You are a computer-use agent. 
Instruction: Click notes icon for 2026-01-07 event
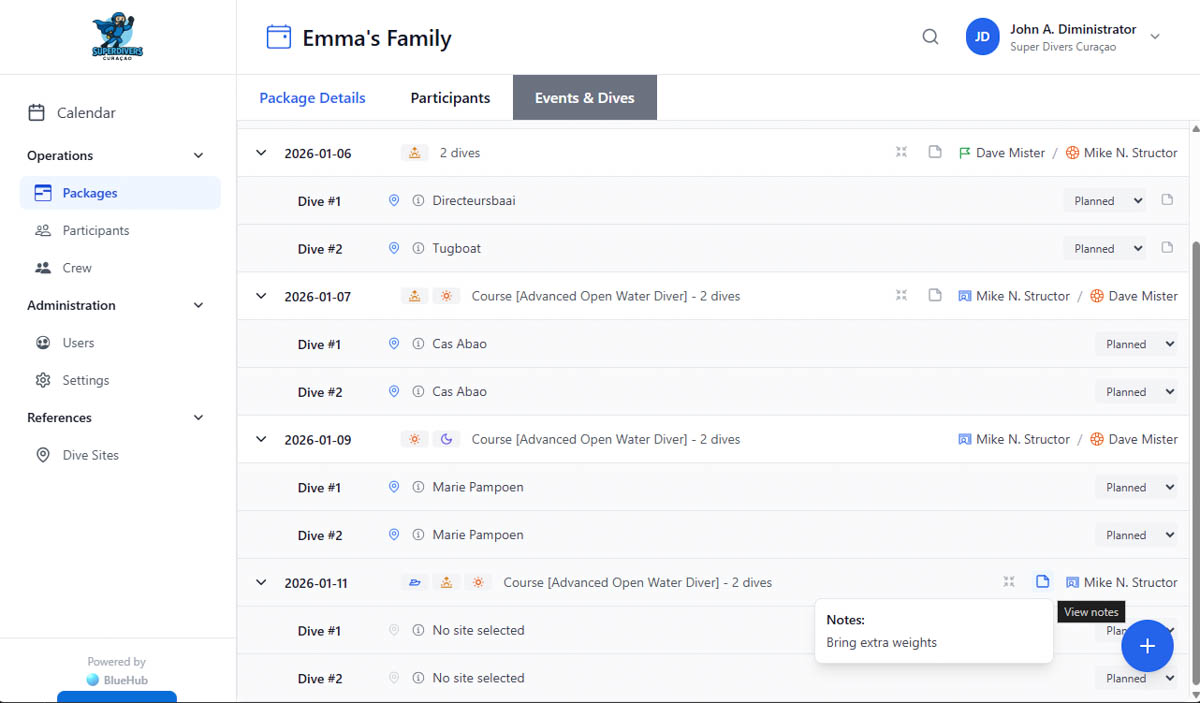pyautogui.click(x=935, y=296)
